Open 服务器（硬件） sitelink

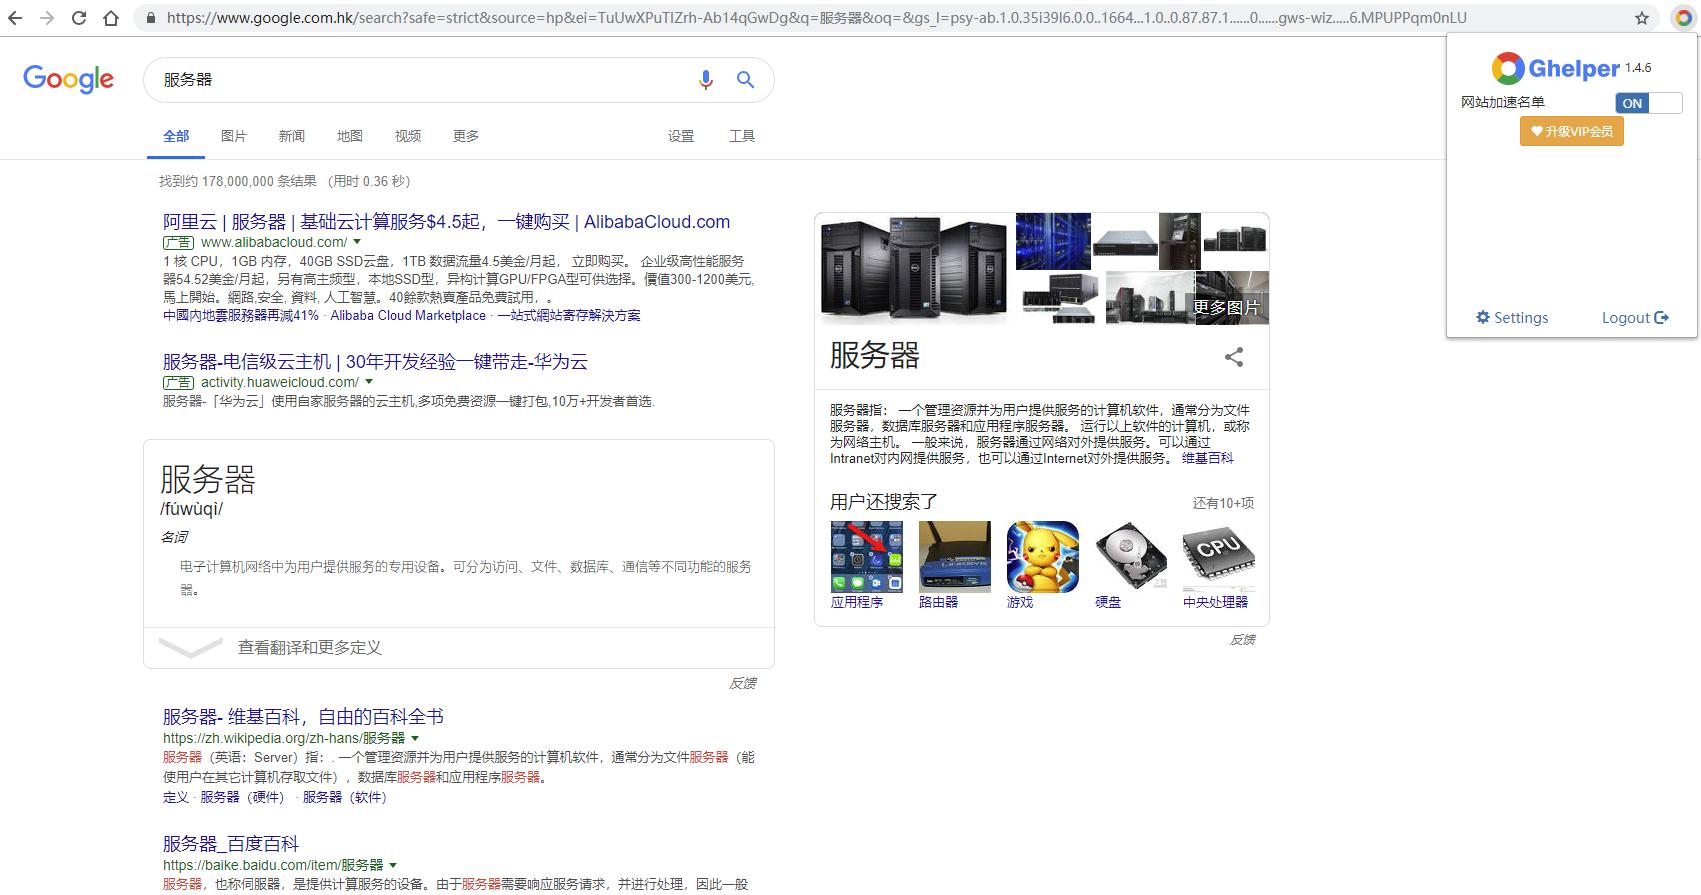point(243,797)
